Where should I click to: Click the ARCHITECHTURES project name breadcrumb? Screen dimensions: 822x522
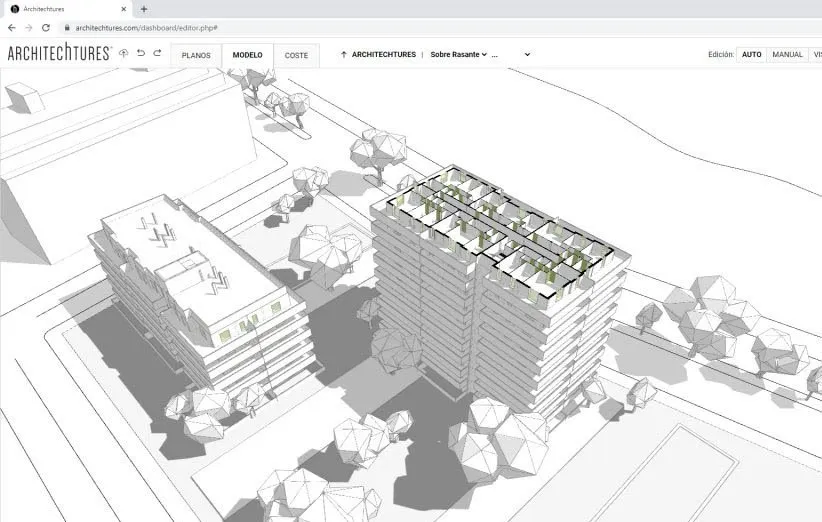(384, 55)
